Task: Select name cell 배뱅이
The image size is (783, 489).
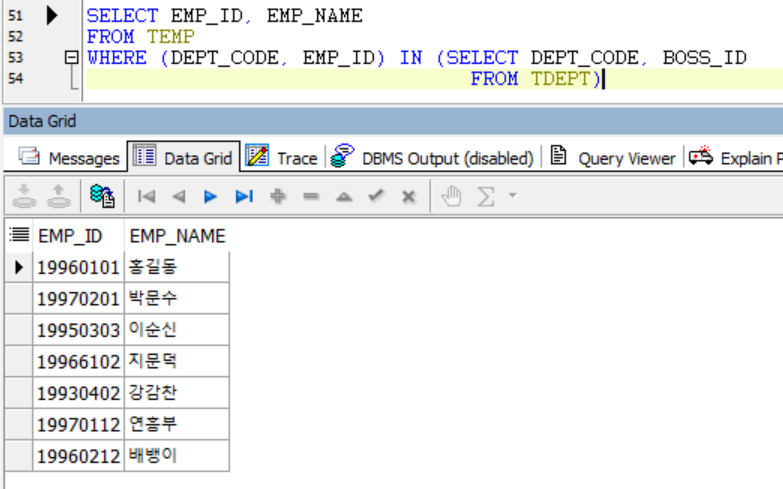Action: 177,456
